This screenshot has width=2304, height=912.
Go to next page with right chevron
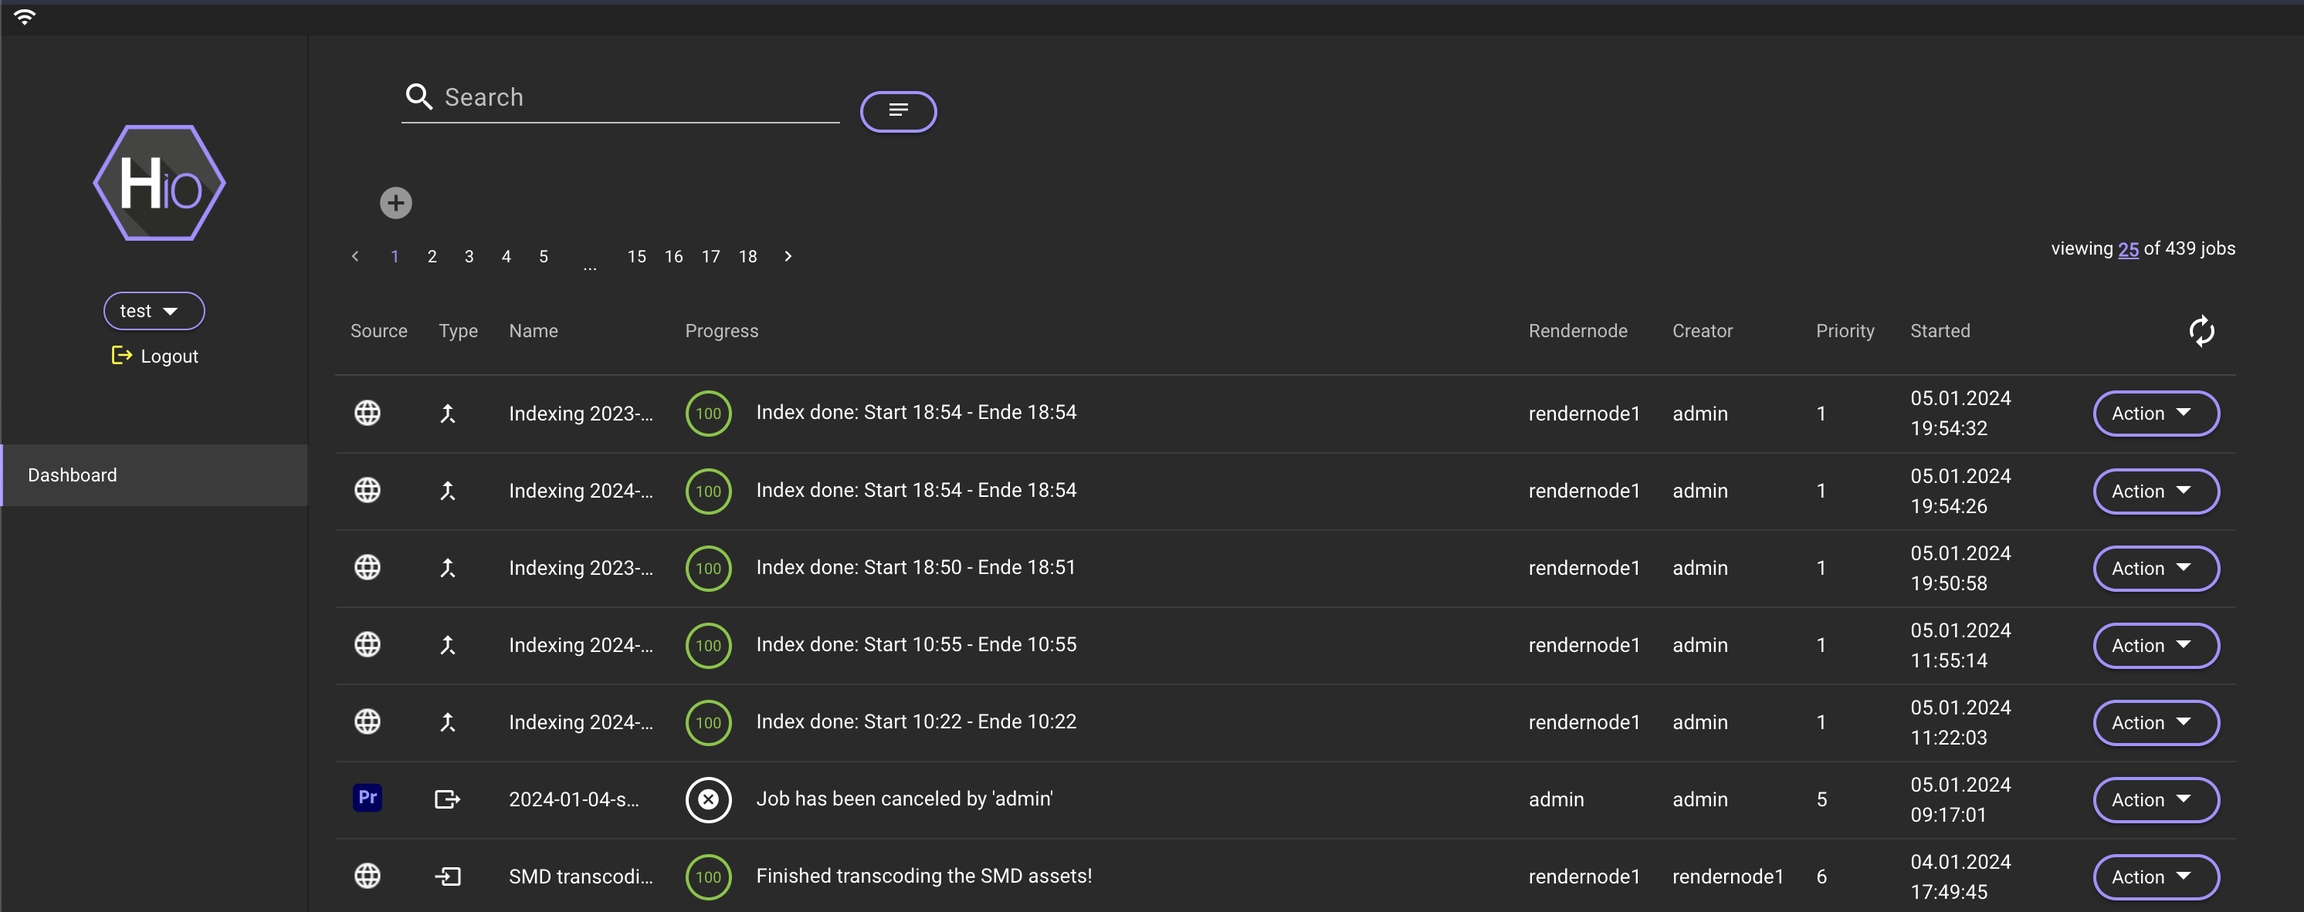[788, 257]
